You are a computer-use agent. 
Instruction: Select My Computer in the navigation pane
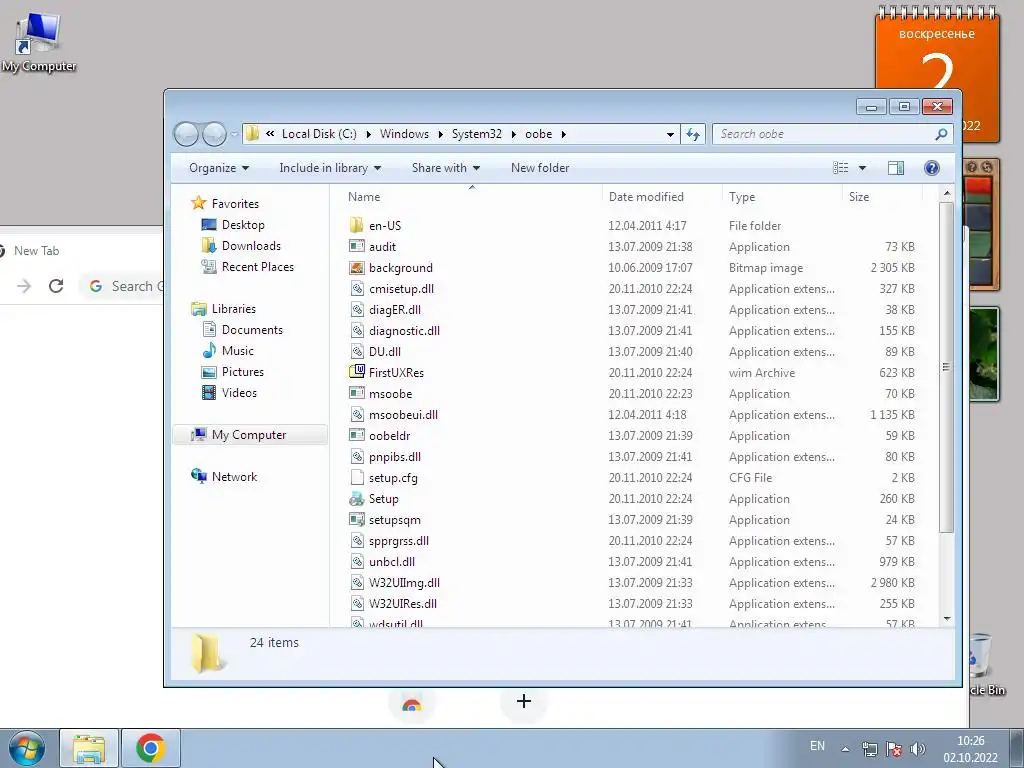tap(249, 435)
